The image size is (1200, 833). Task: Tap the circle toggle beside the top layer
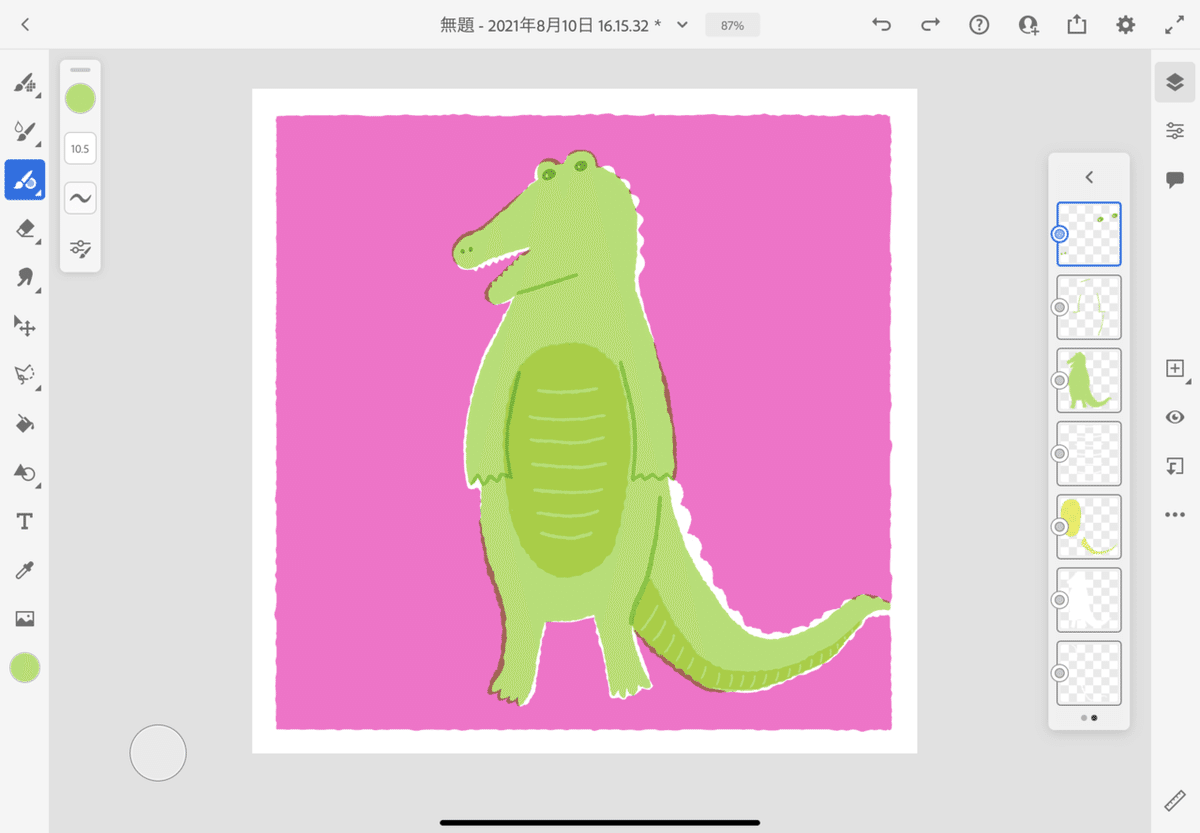[x=1057, y=233]
